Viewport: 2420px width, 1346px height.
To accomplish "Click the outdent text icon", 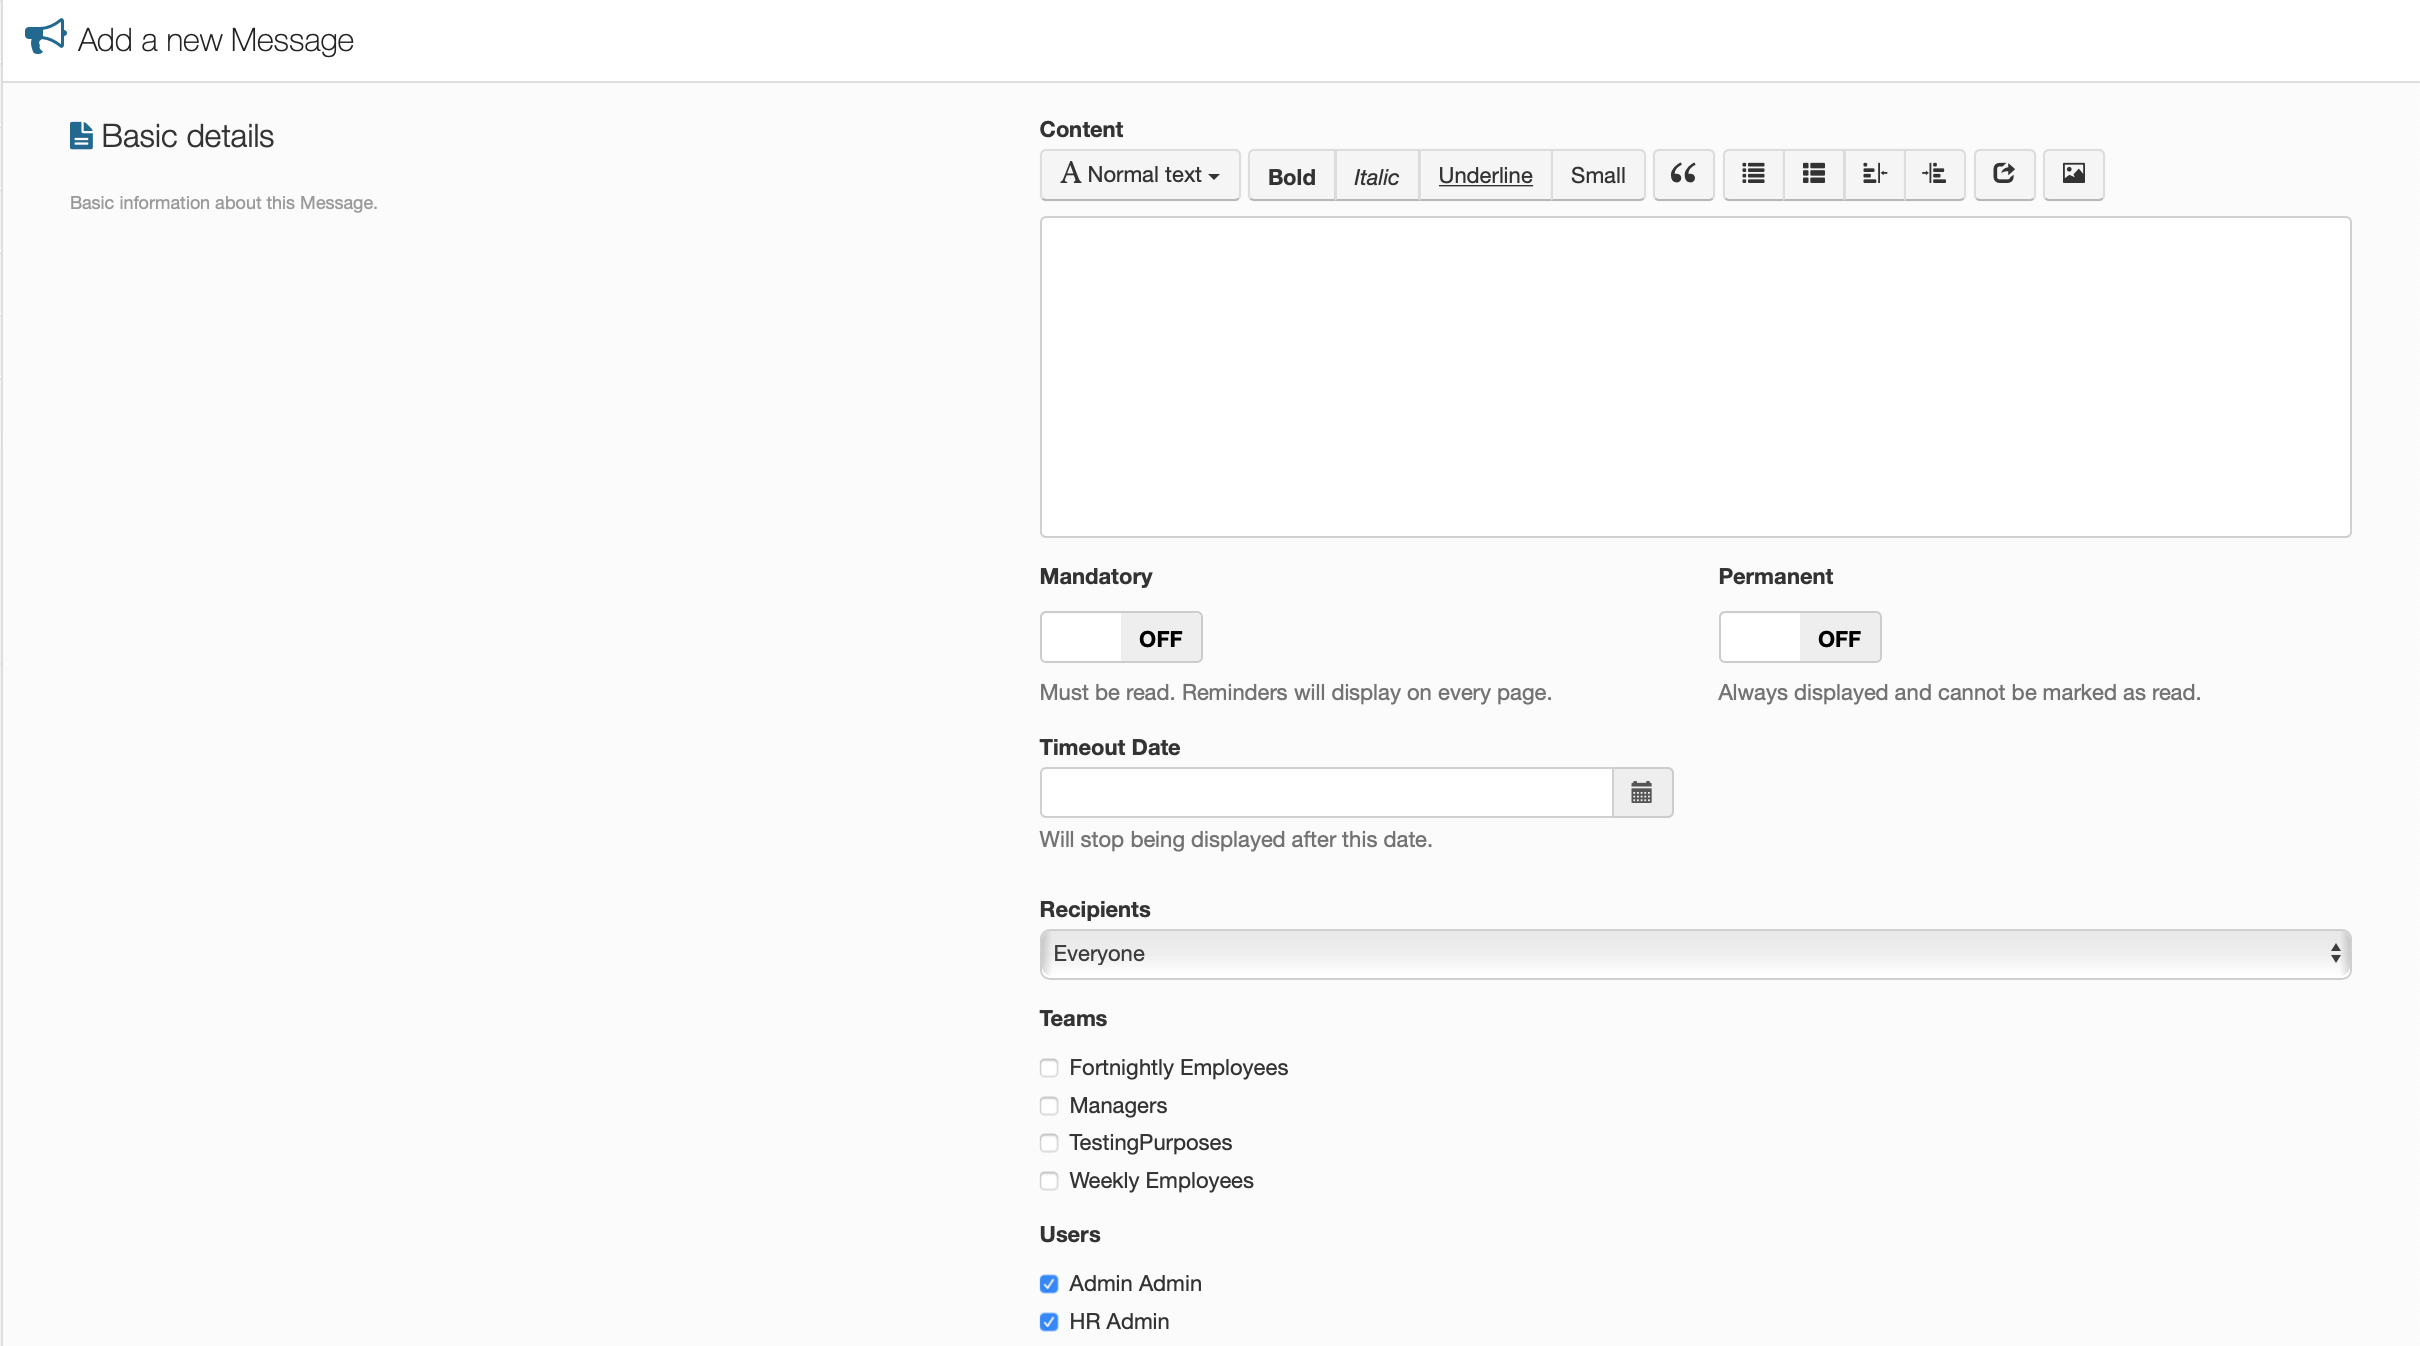I will pos(1874,175).
